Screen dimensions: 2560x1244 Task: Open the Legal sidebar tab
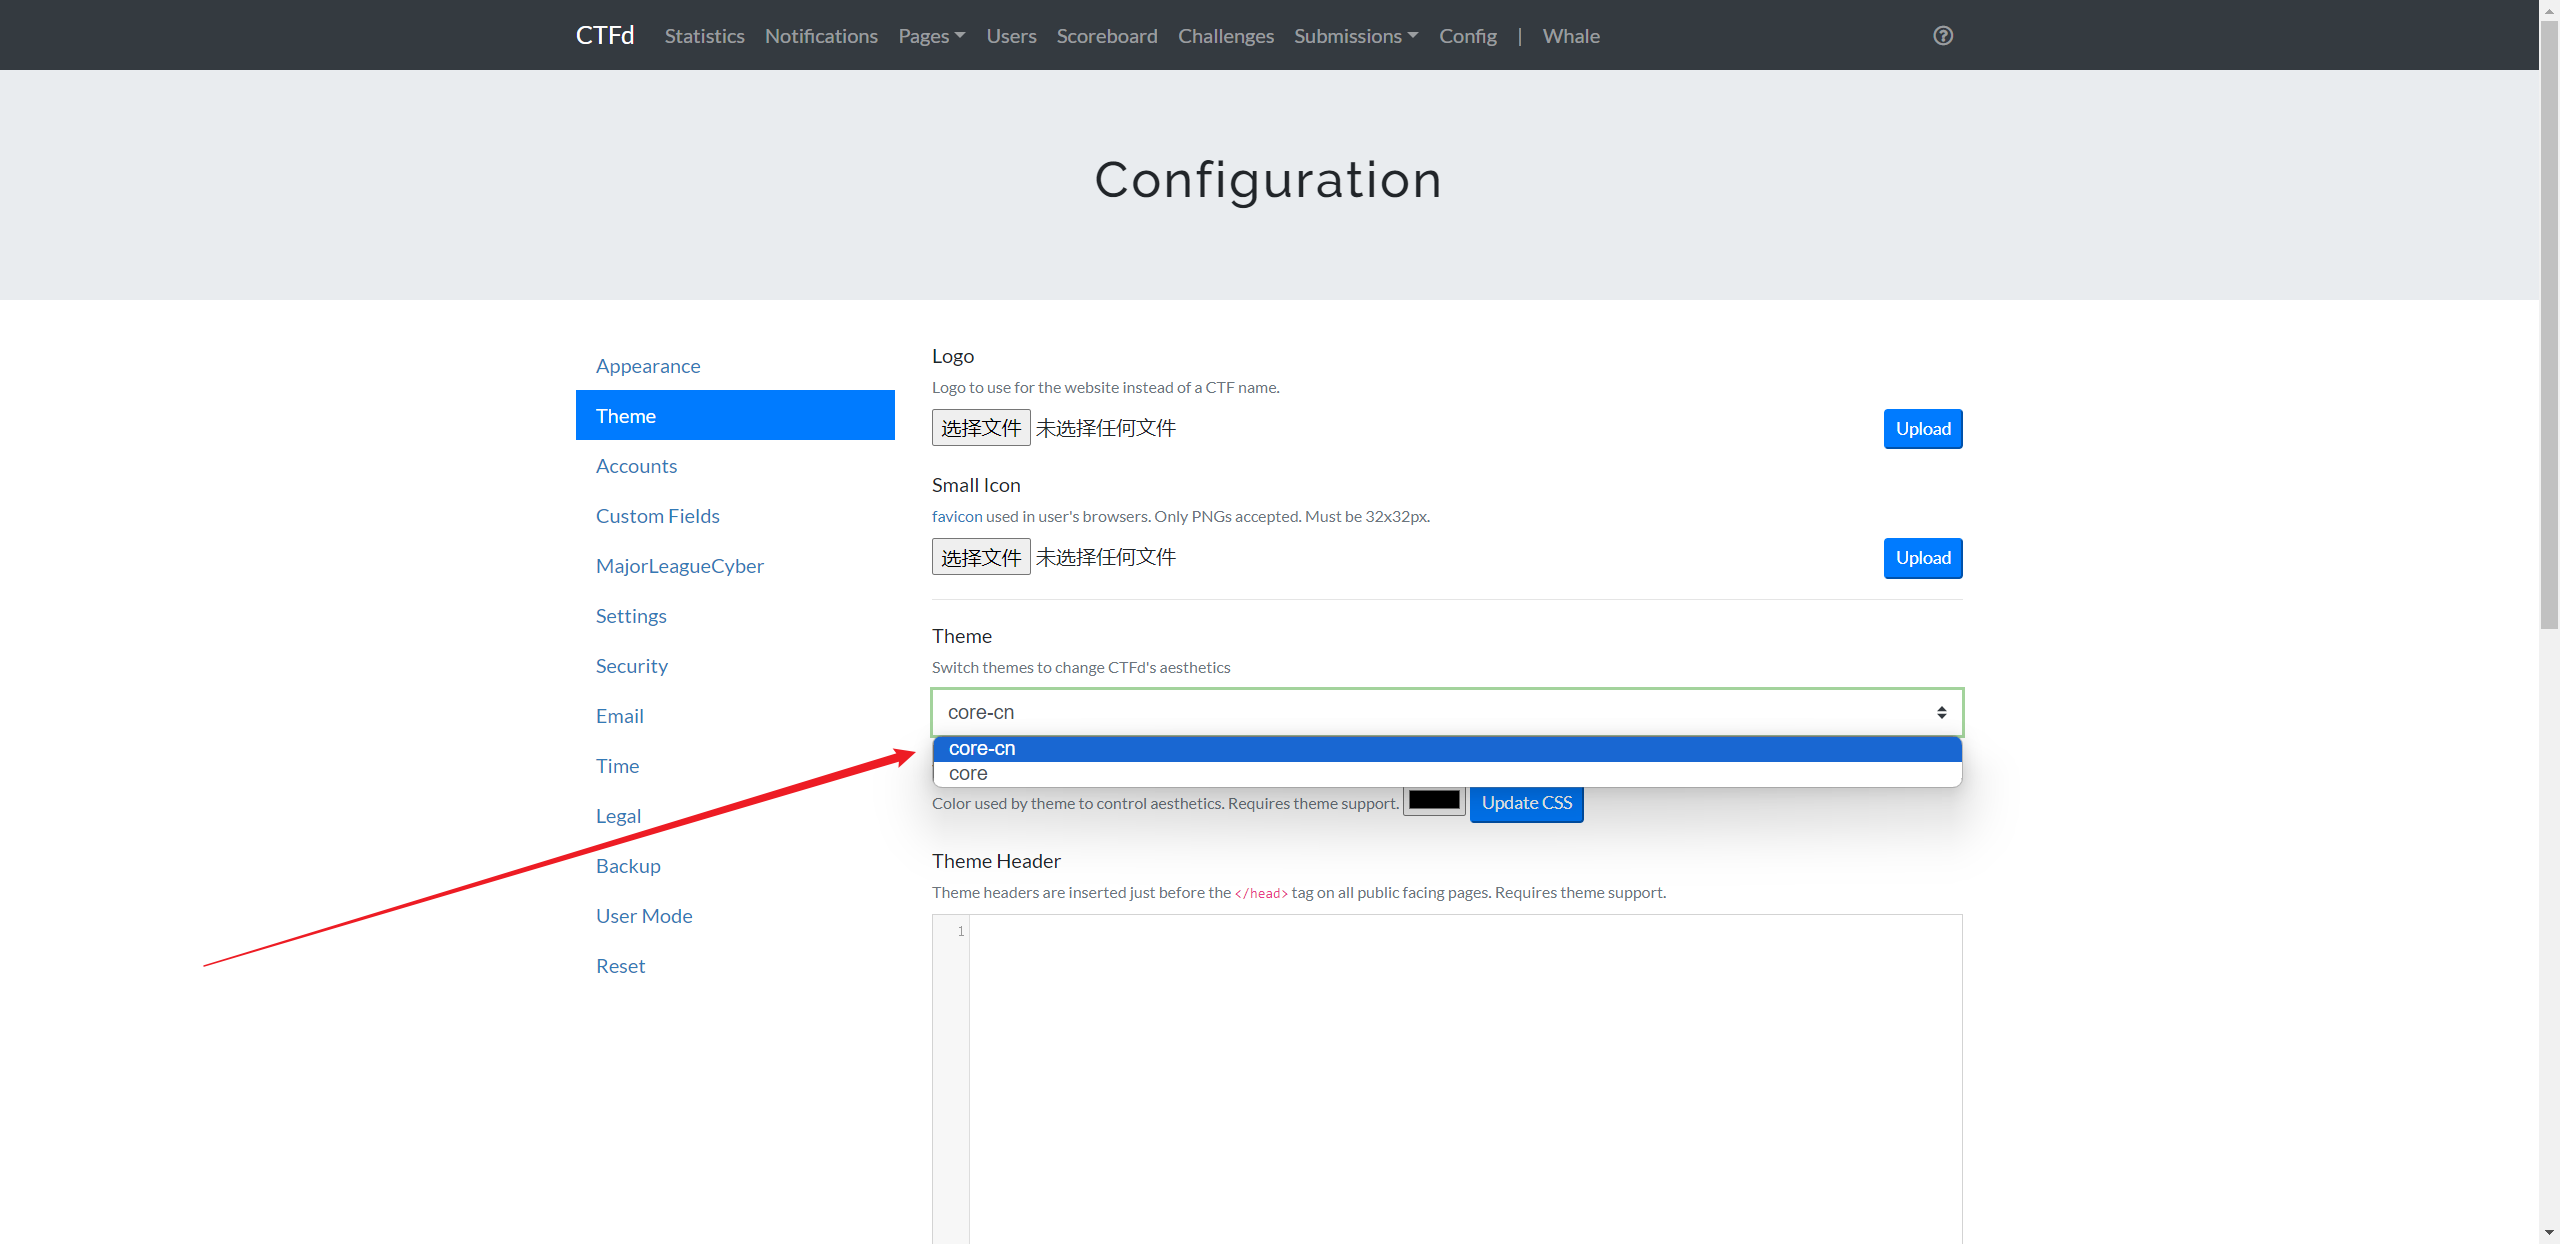point(735,816)
